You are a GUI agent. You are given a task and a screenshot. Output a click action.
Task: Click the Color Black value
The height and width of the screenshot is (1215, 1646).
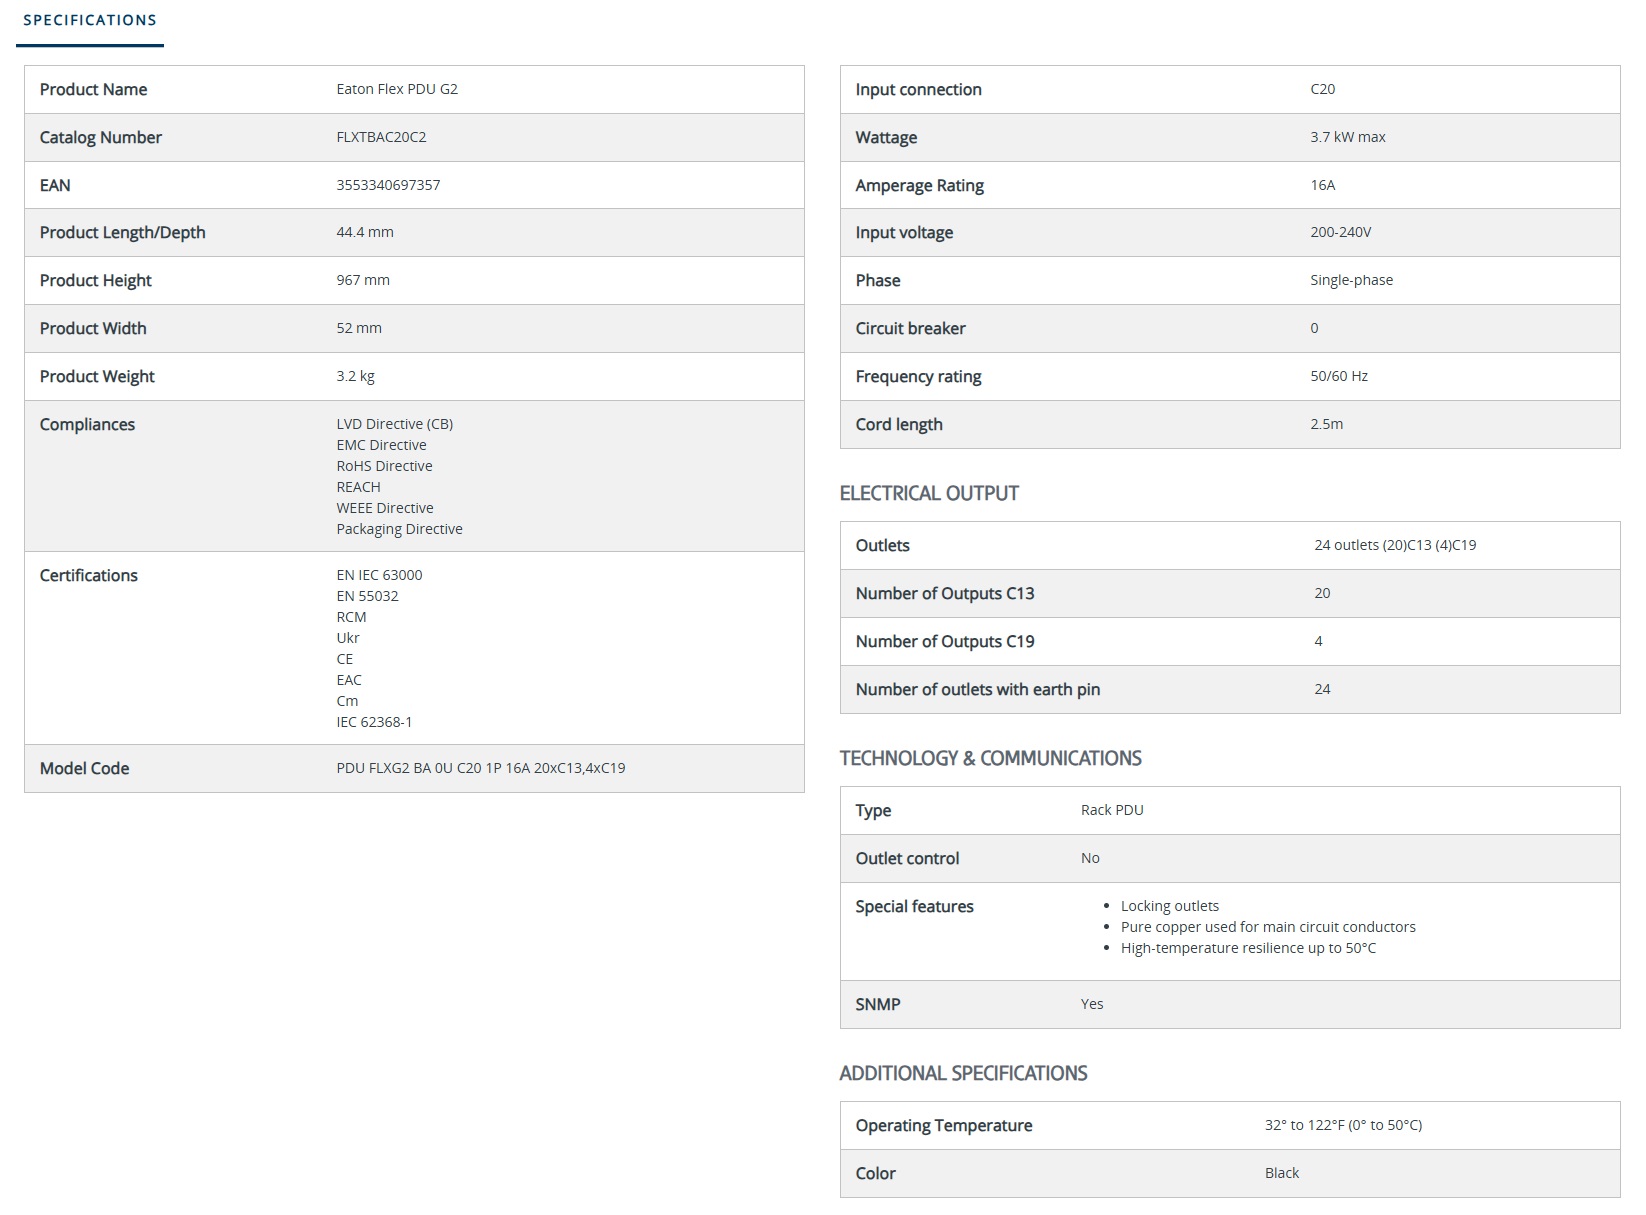pos(1282,1173)
